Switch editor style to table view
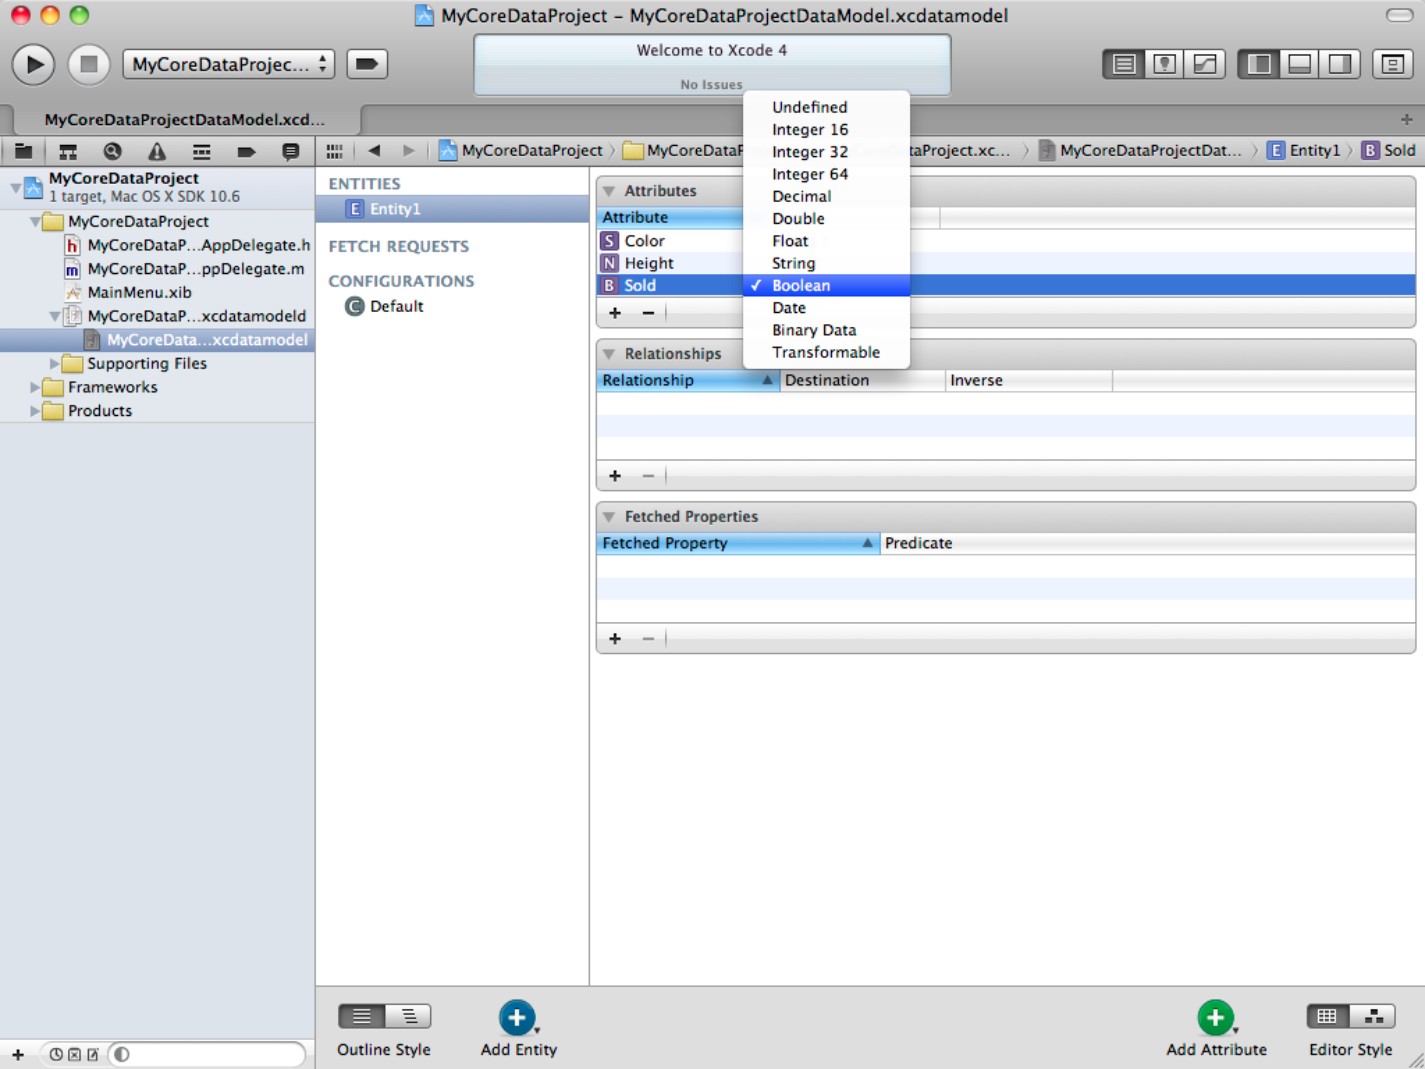 tap(1328, 1016)
